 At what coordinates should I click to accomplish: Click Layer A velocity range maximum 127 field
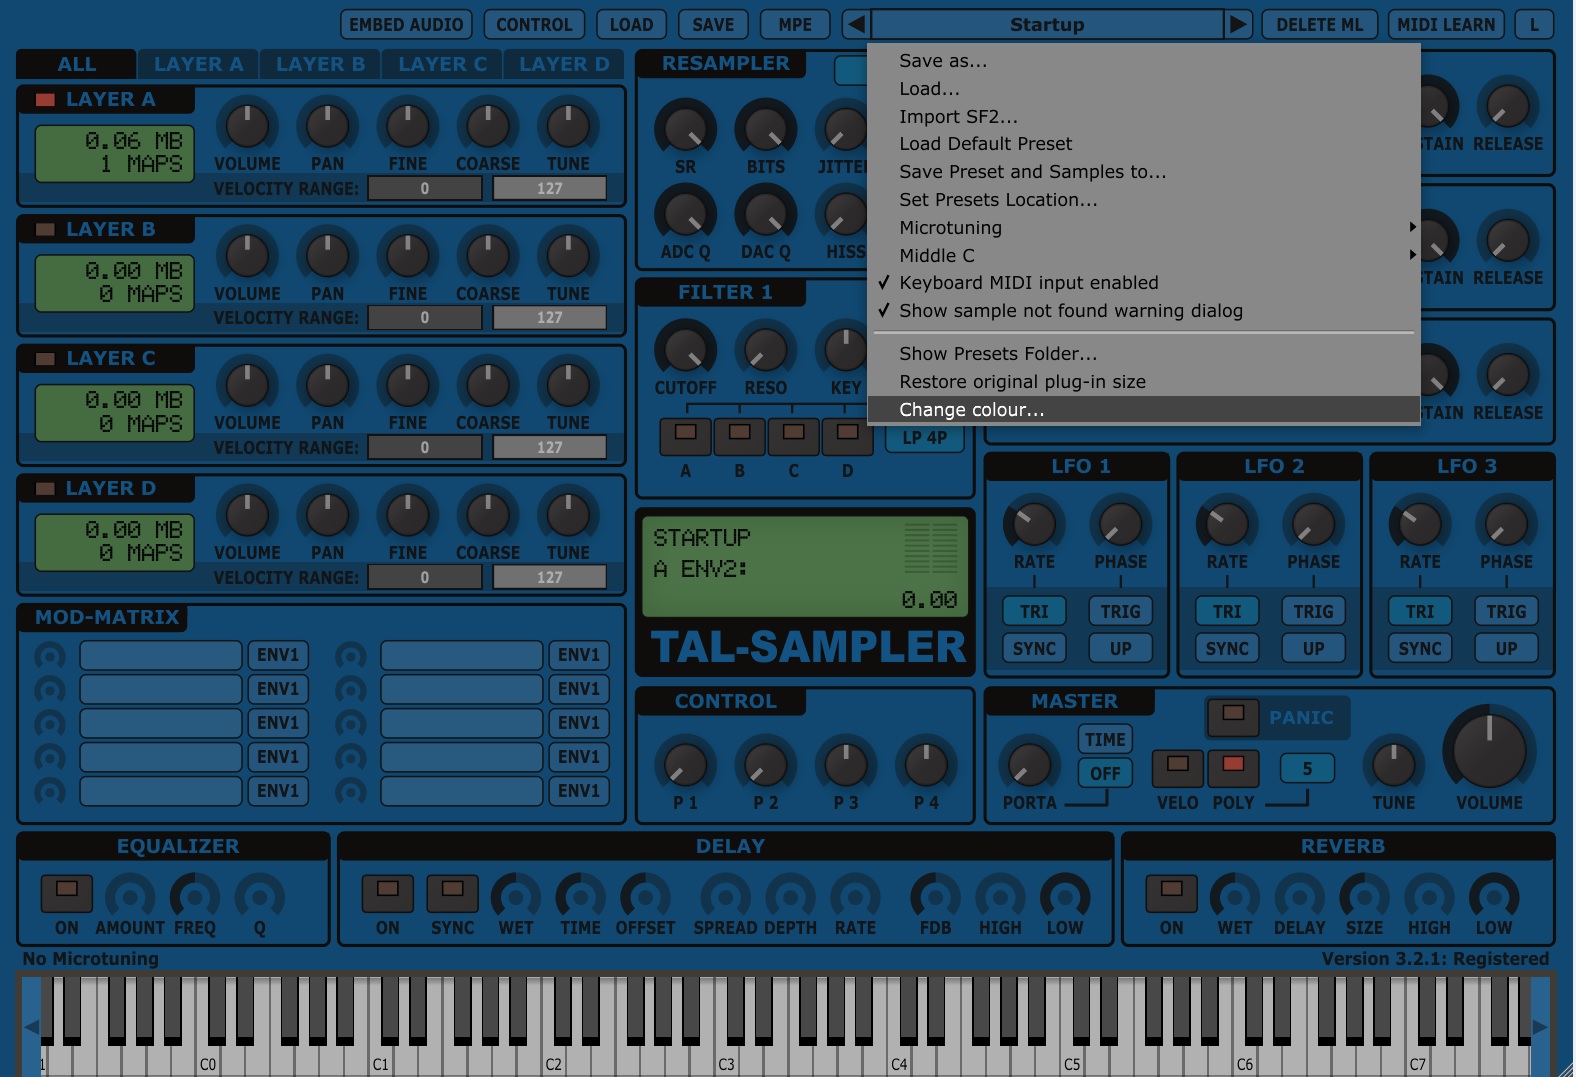549,188
